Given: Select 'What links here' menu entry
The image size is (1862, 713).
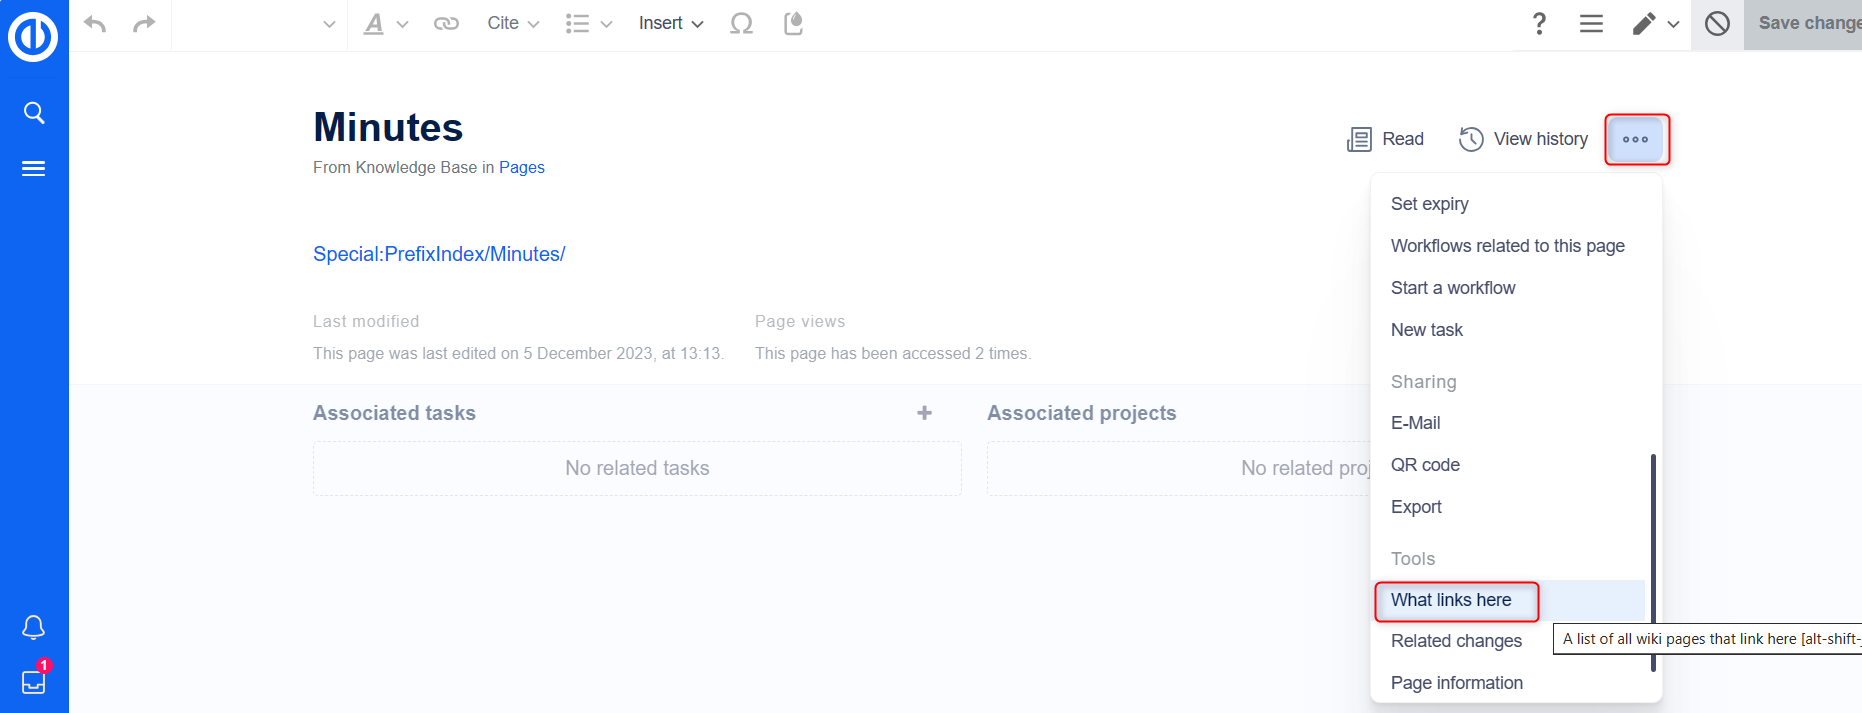Looking at the screenshot, I should (1451, 600).
